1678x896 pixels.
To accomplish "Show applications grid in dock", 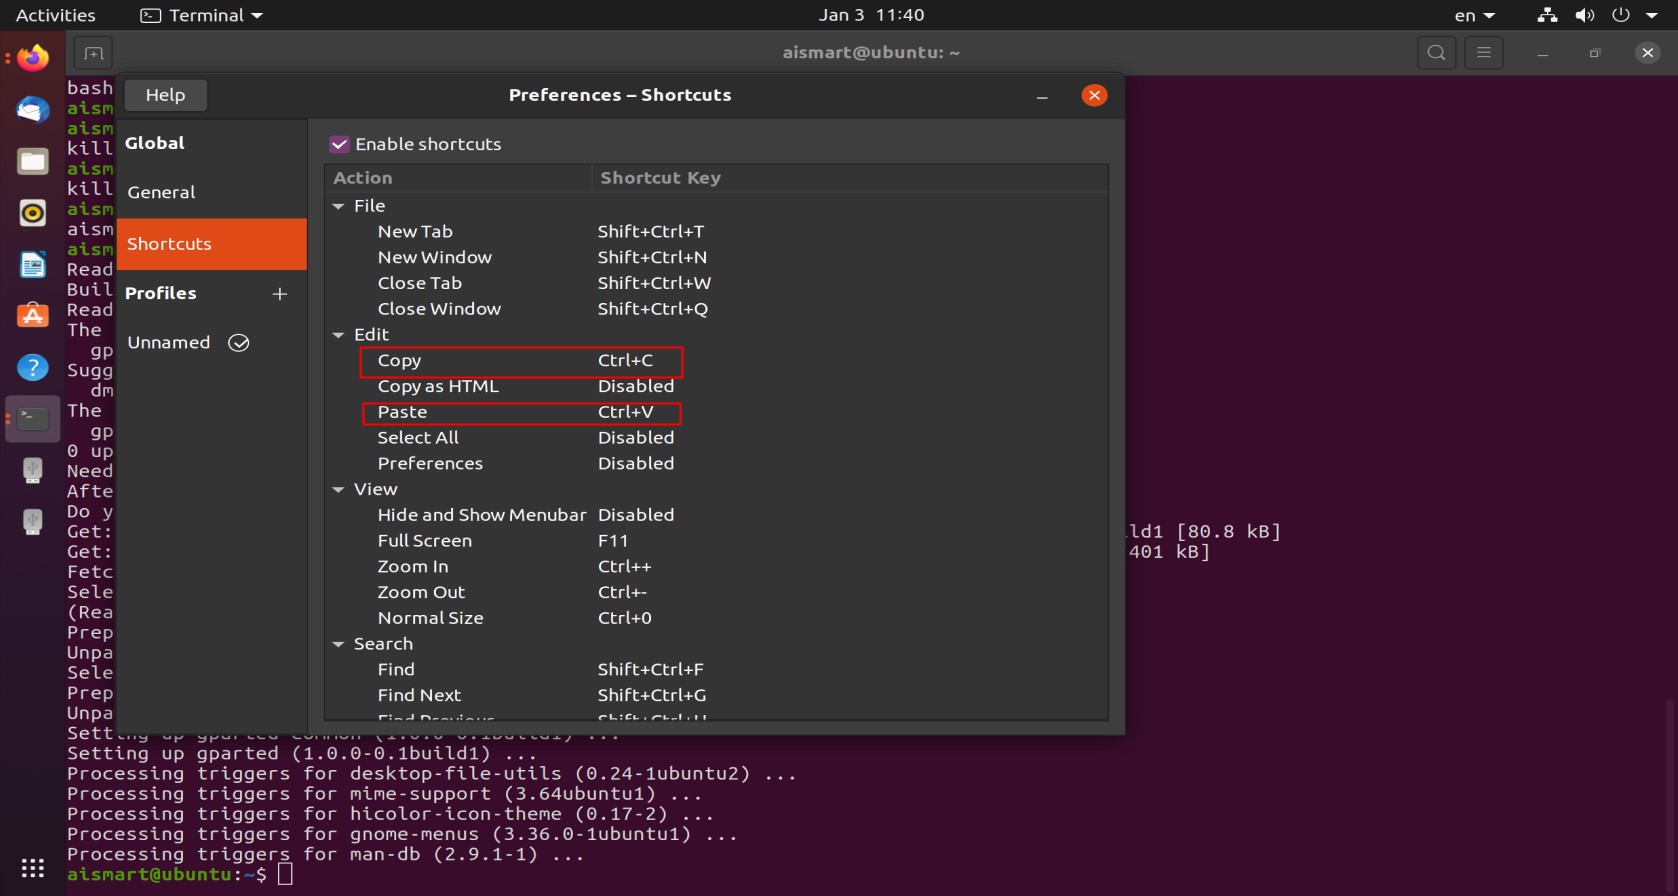I will point(33,867).
